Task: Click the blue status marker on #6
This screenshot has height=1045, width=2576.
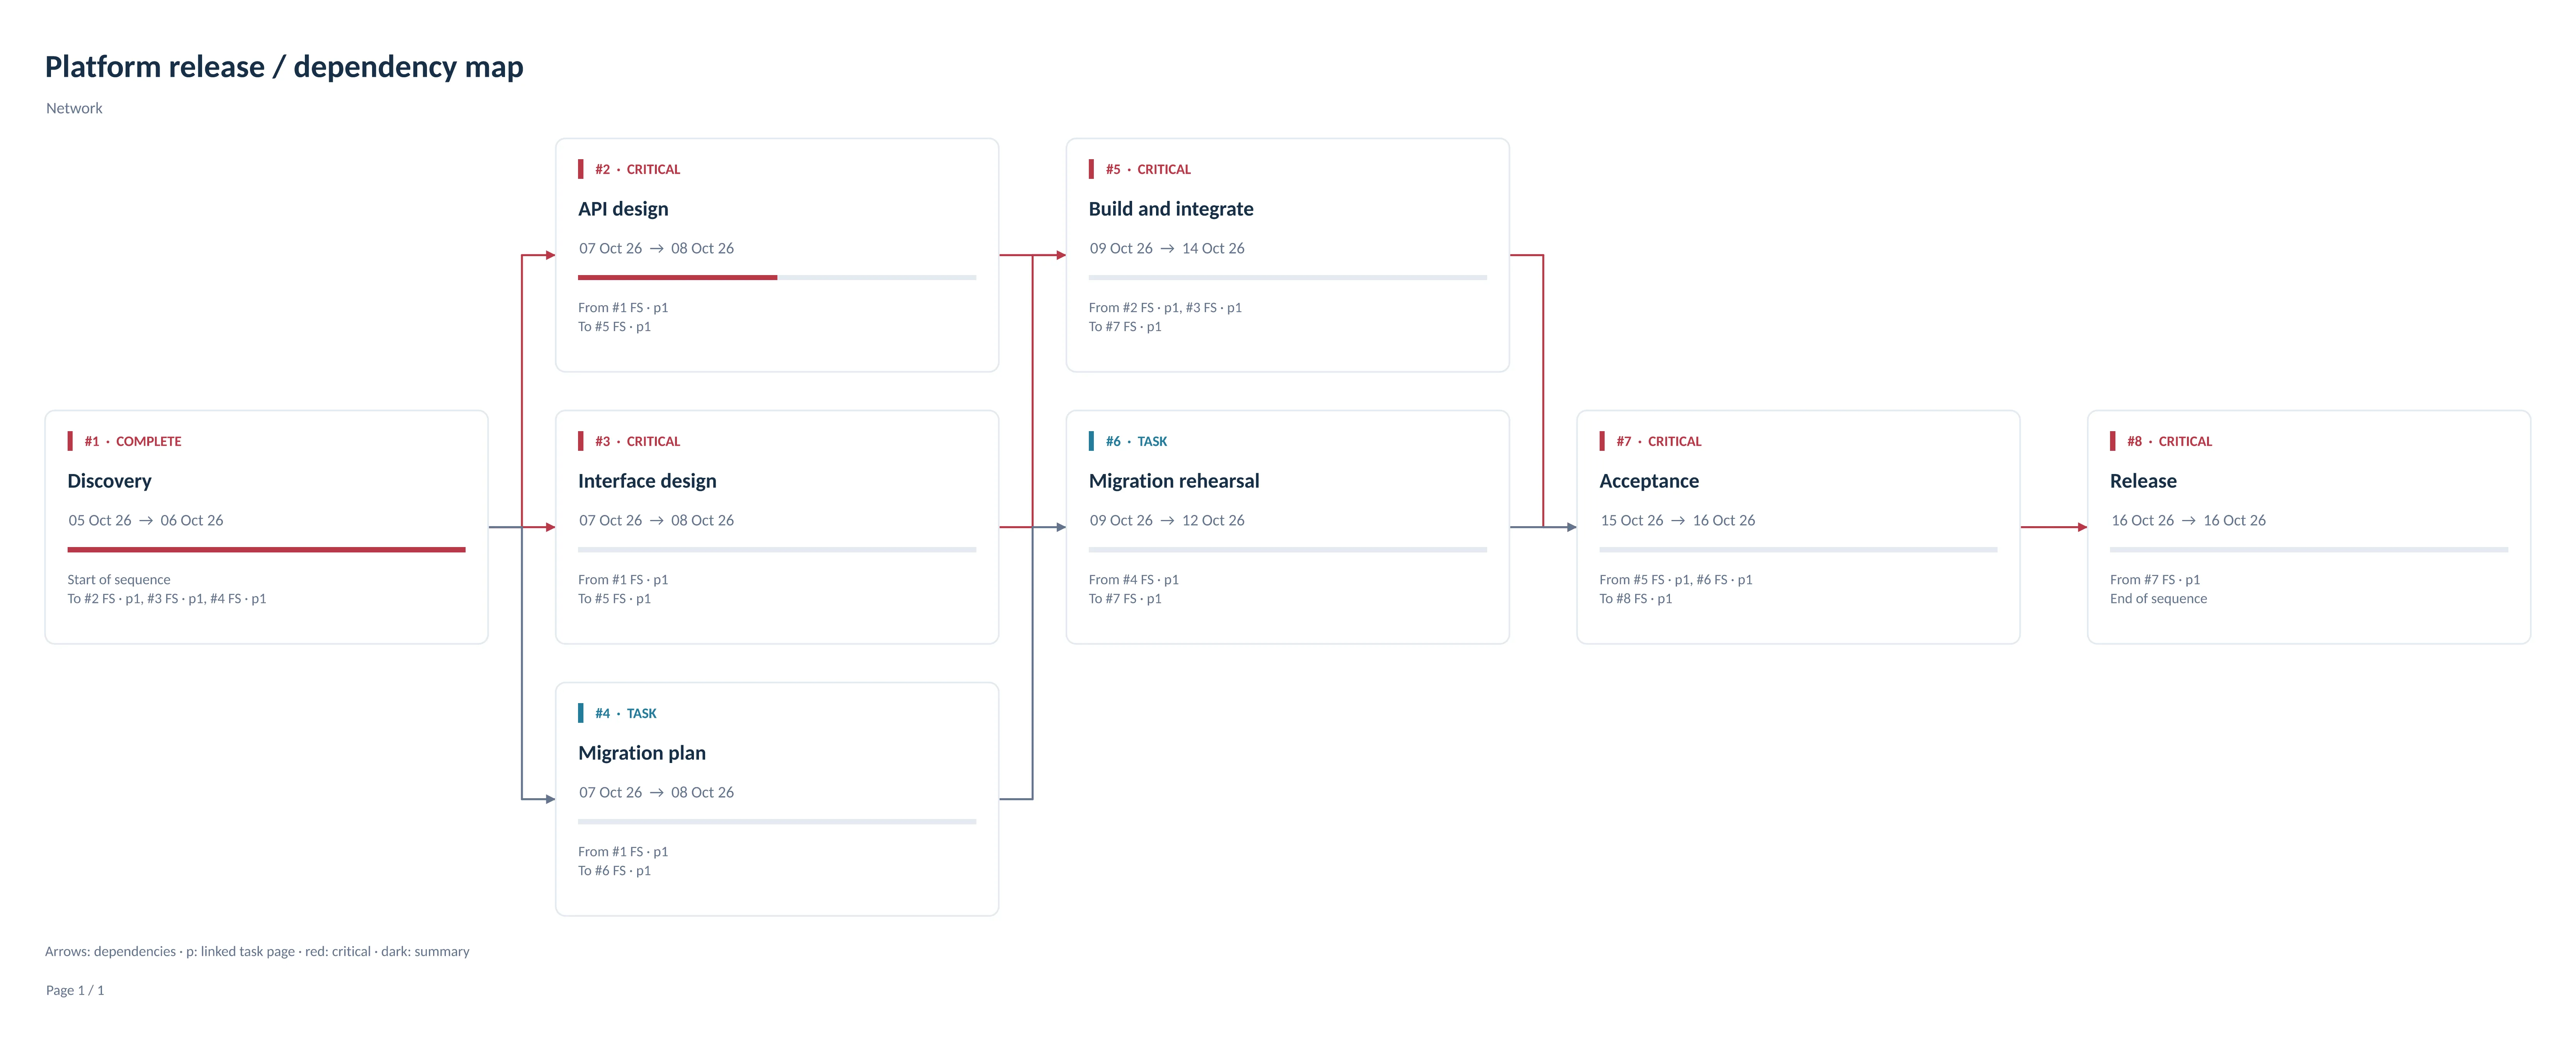Action: [1092, 441]
